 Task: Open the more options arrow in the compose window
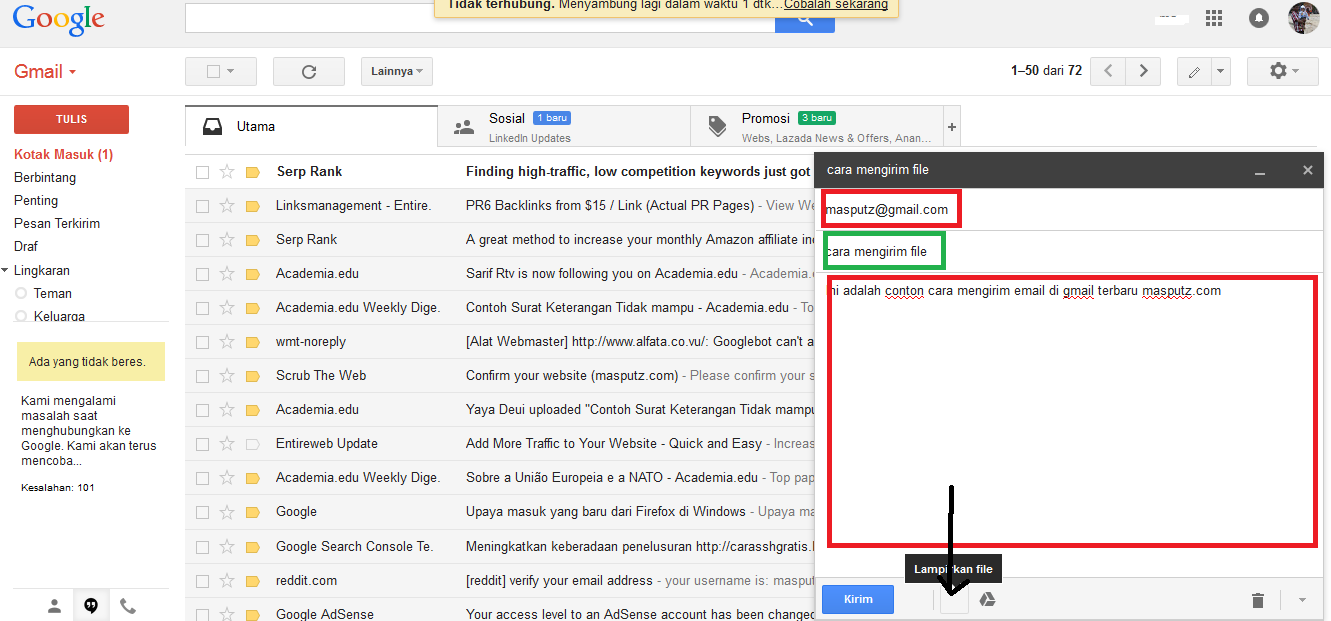[1302, 600]
